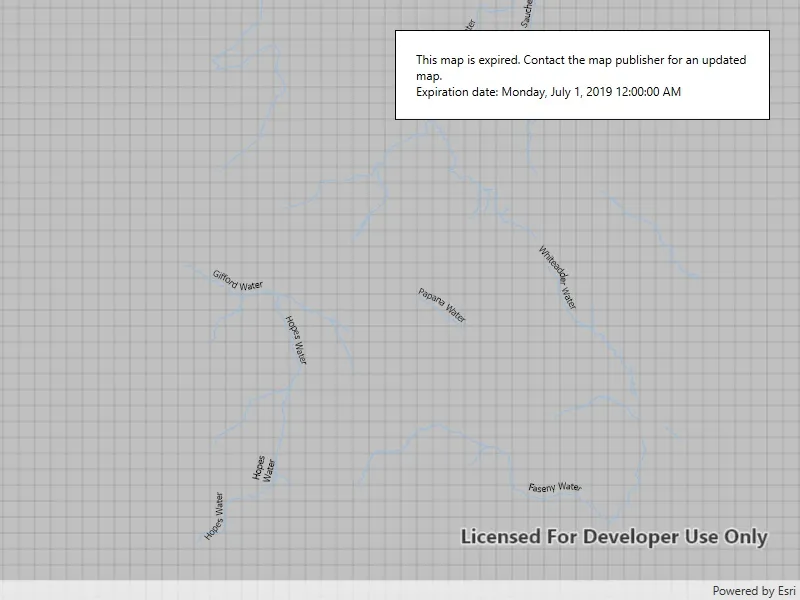
Task: Click the Licensed For Developer Use Only watermark
Action: pyautogui.click(x=614, y=537)
